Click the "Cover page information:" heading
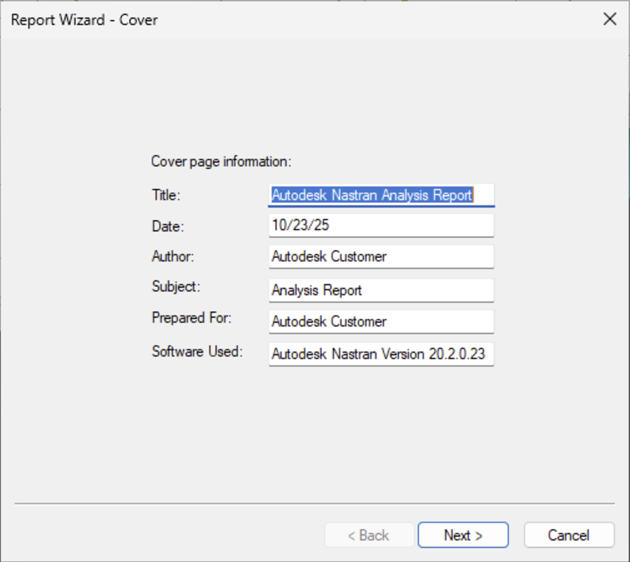Viewport: 630px width, 562px height. [x=221, y=161]
